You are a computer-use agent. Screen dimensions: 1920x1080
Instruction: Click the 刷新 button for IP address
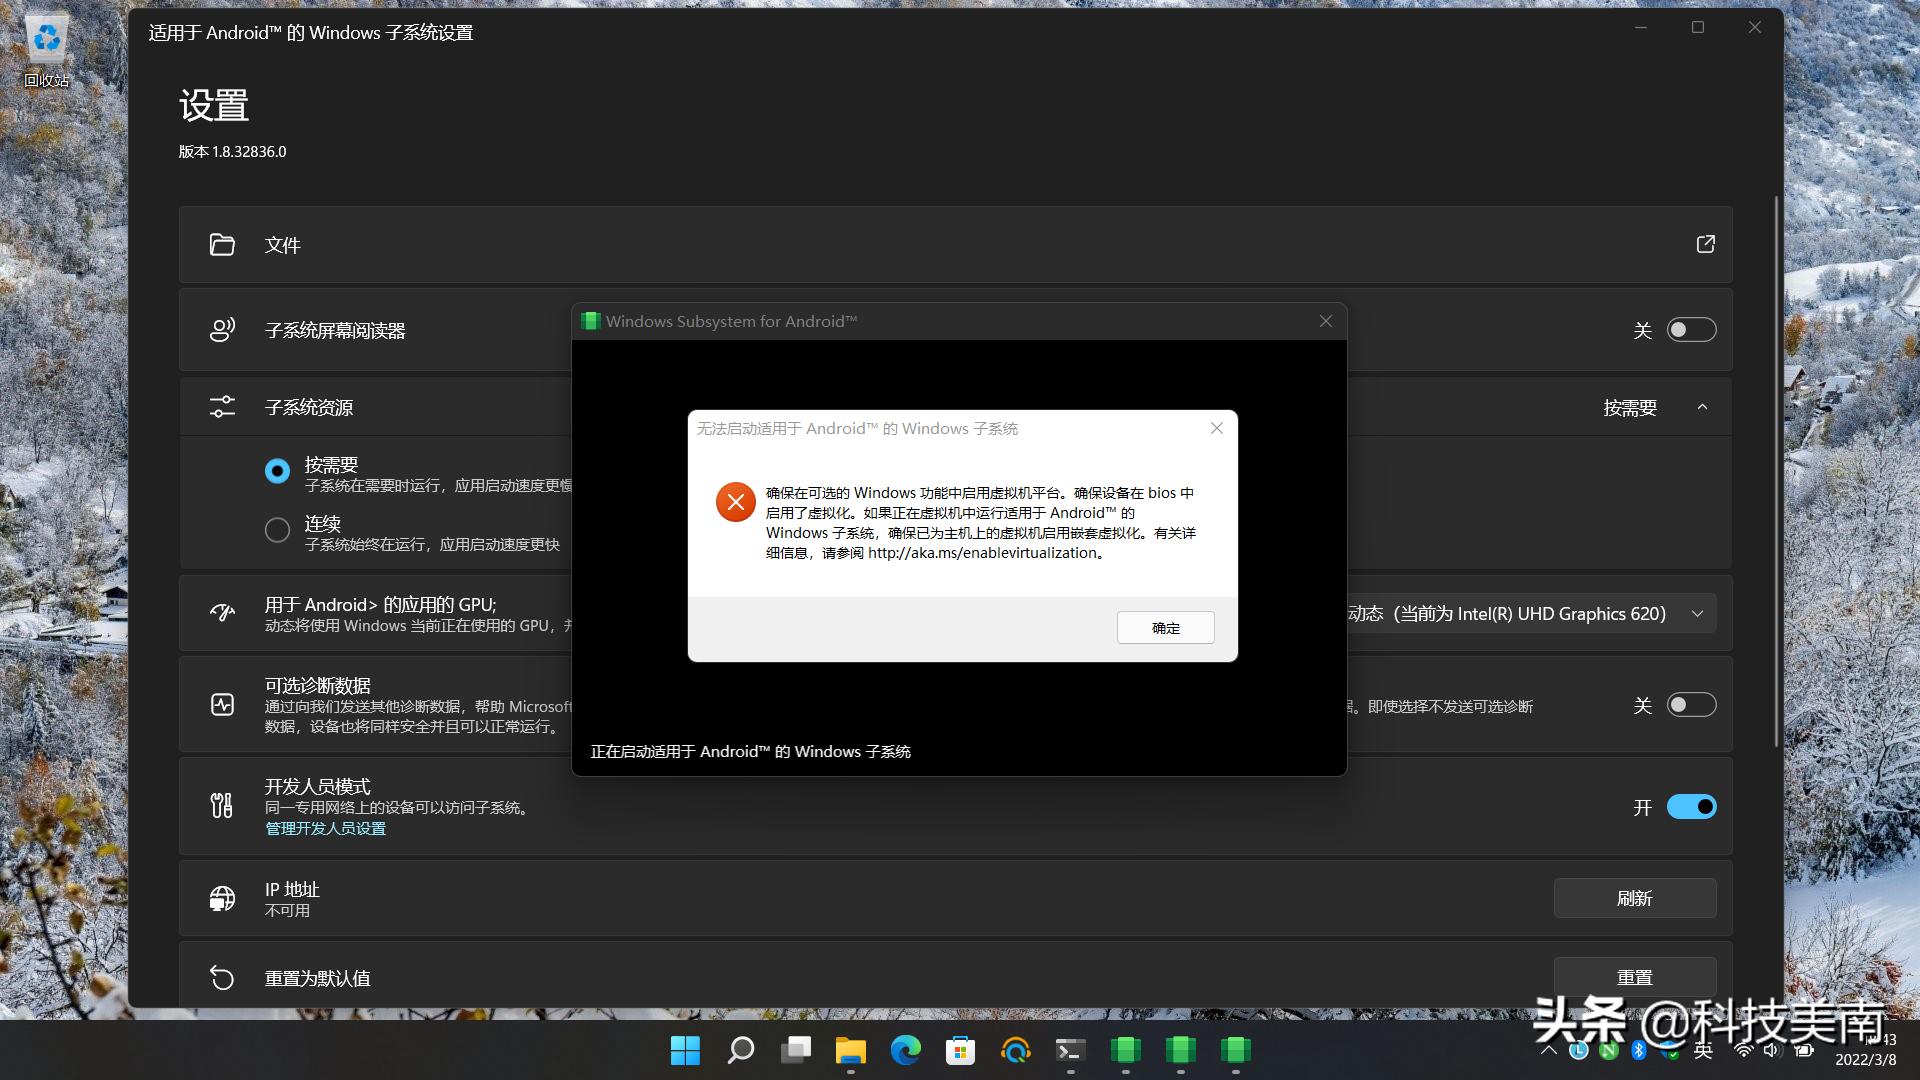coord(1634,897)
